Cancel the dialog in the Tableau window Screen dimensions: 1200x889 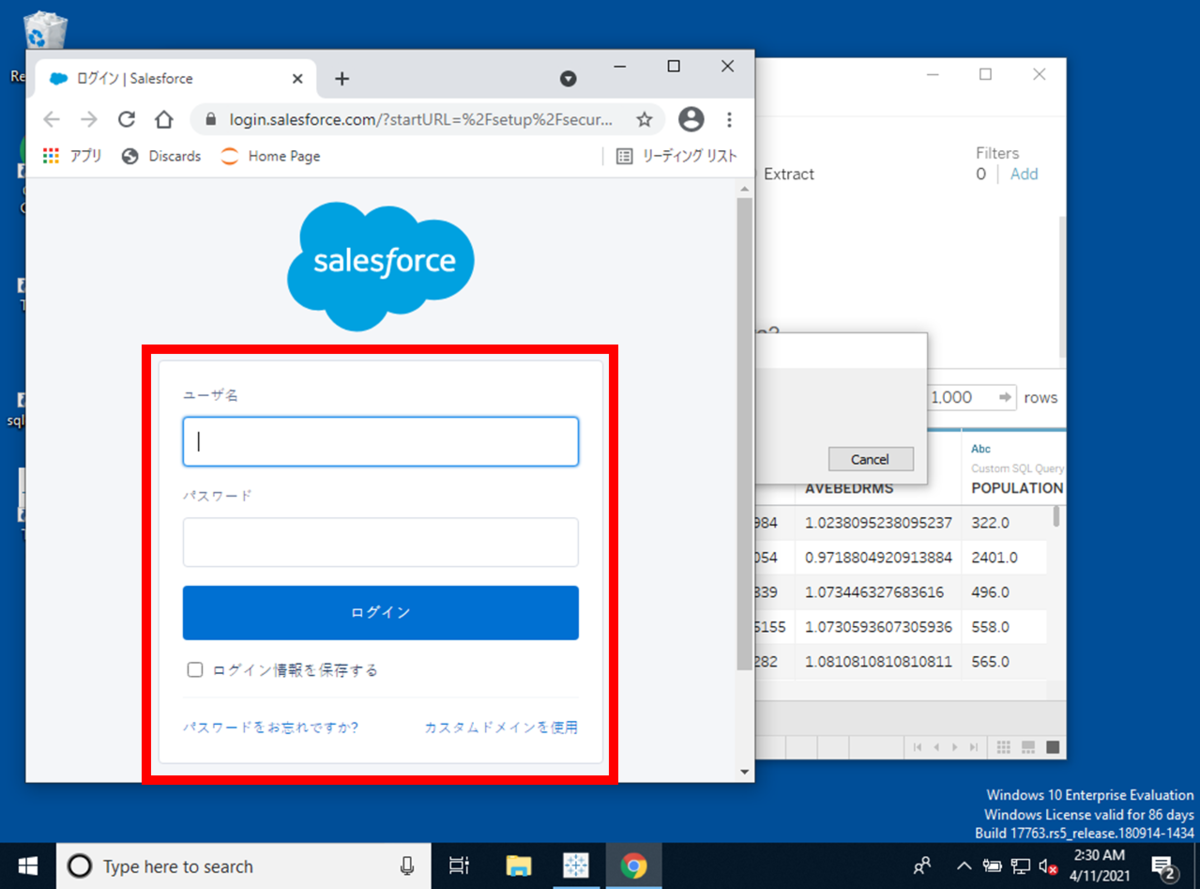[x=870, y=459]
